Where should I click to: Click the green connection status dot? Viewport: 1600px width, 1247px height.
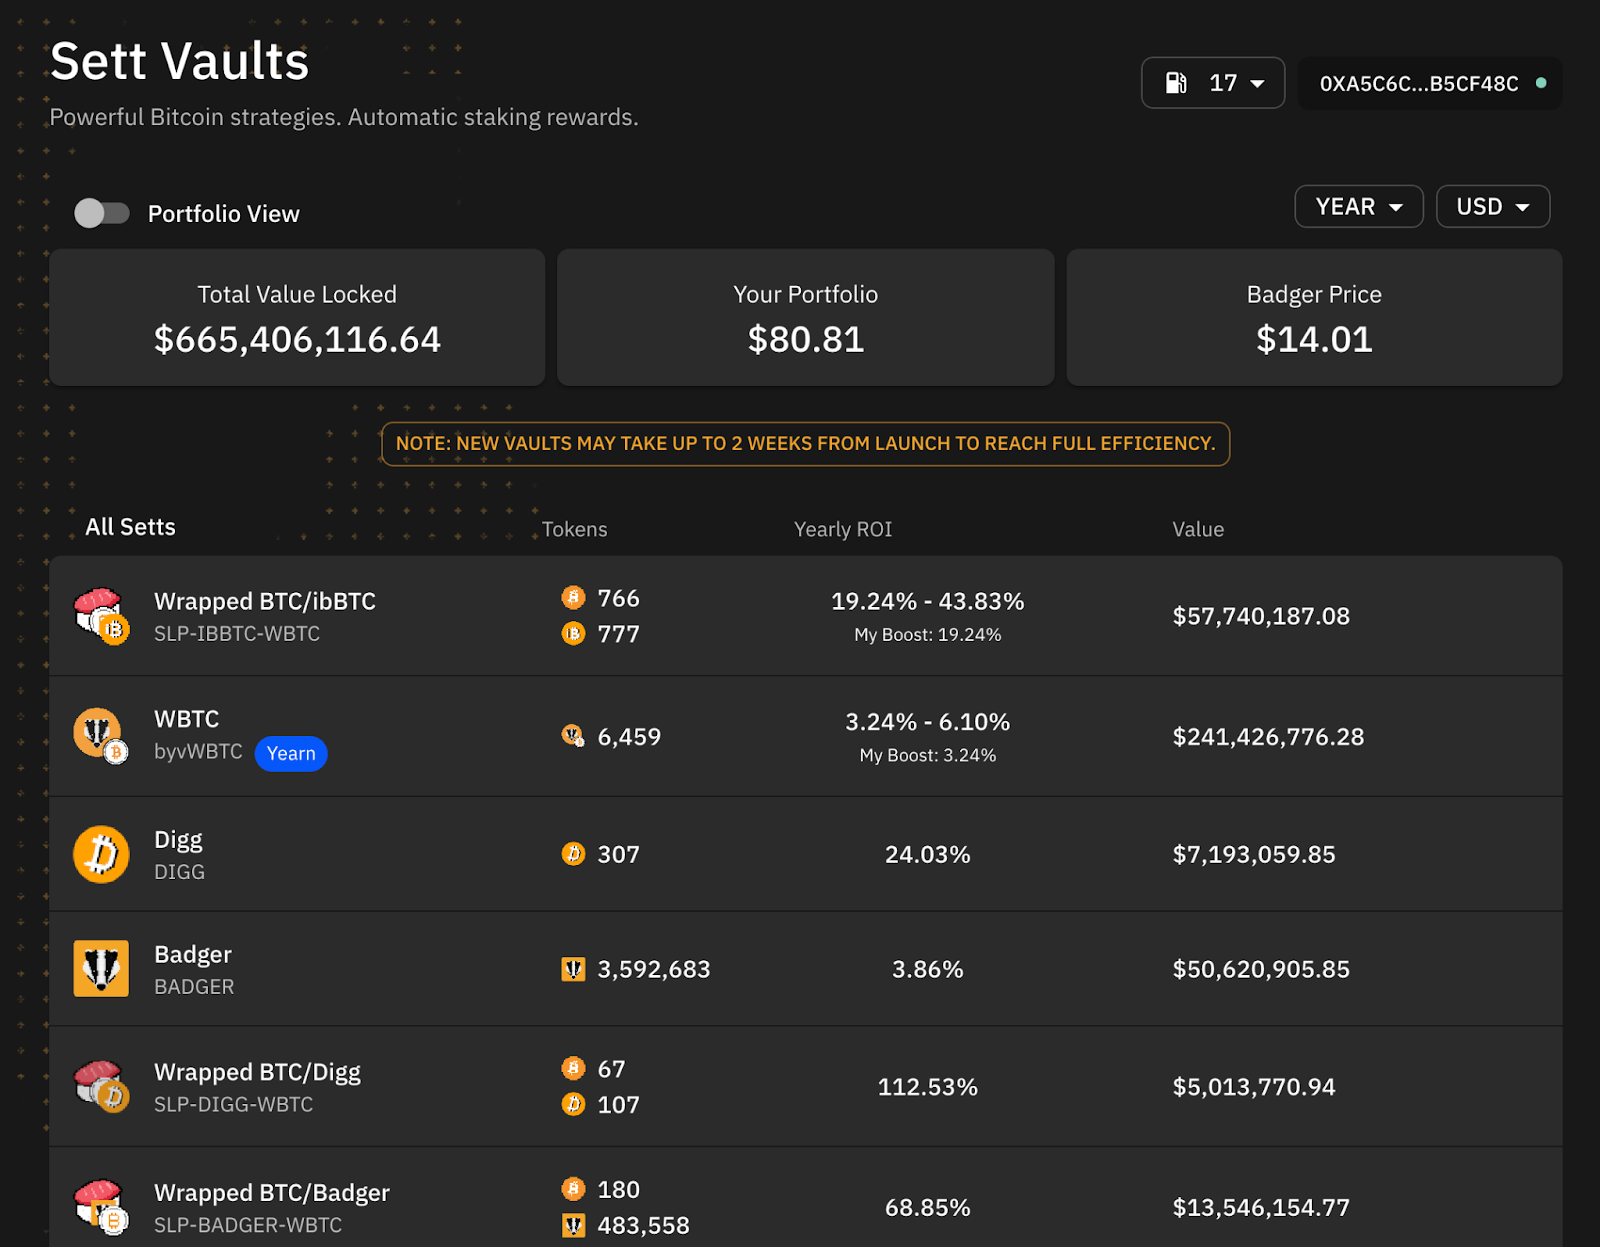1541,83
